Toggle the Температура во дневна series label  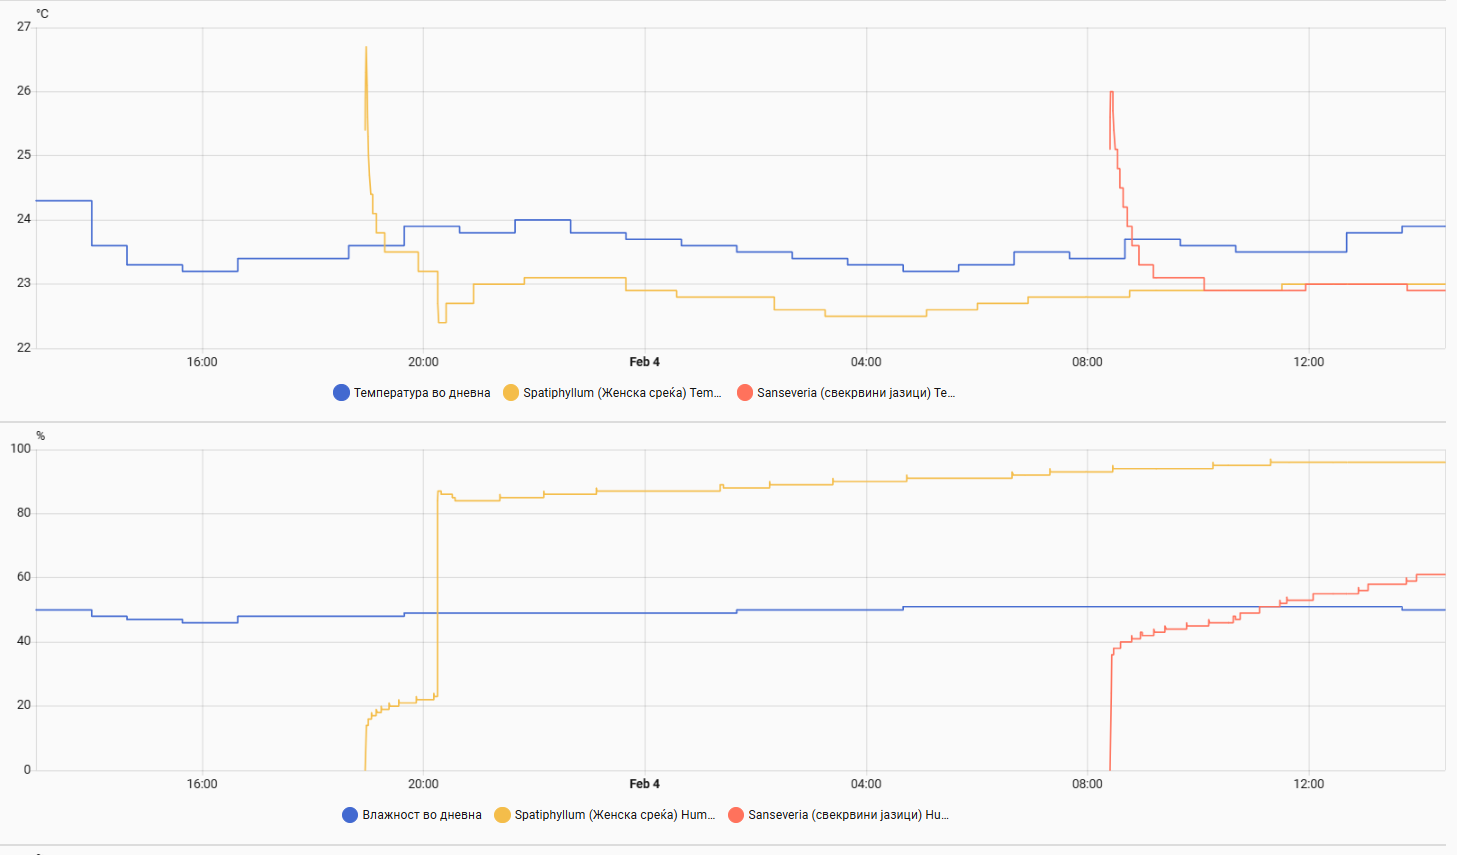[422, 393]
